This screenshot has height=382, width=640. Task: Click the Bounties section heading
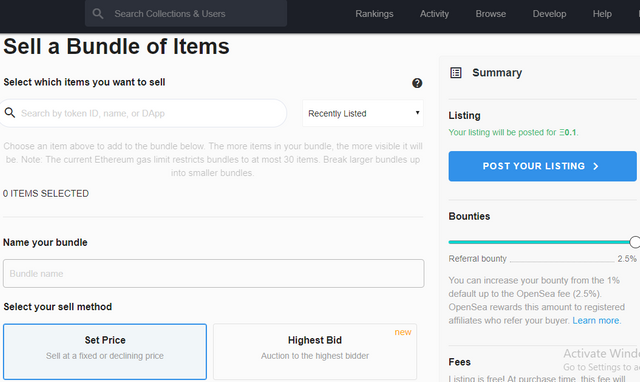[469, 216]
